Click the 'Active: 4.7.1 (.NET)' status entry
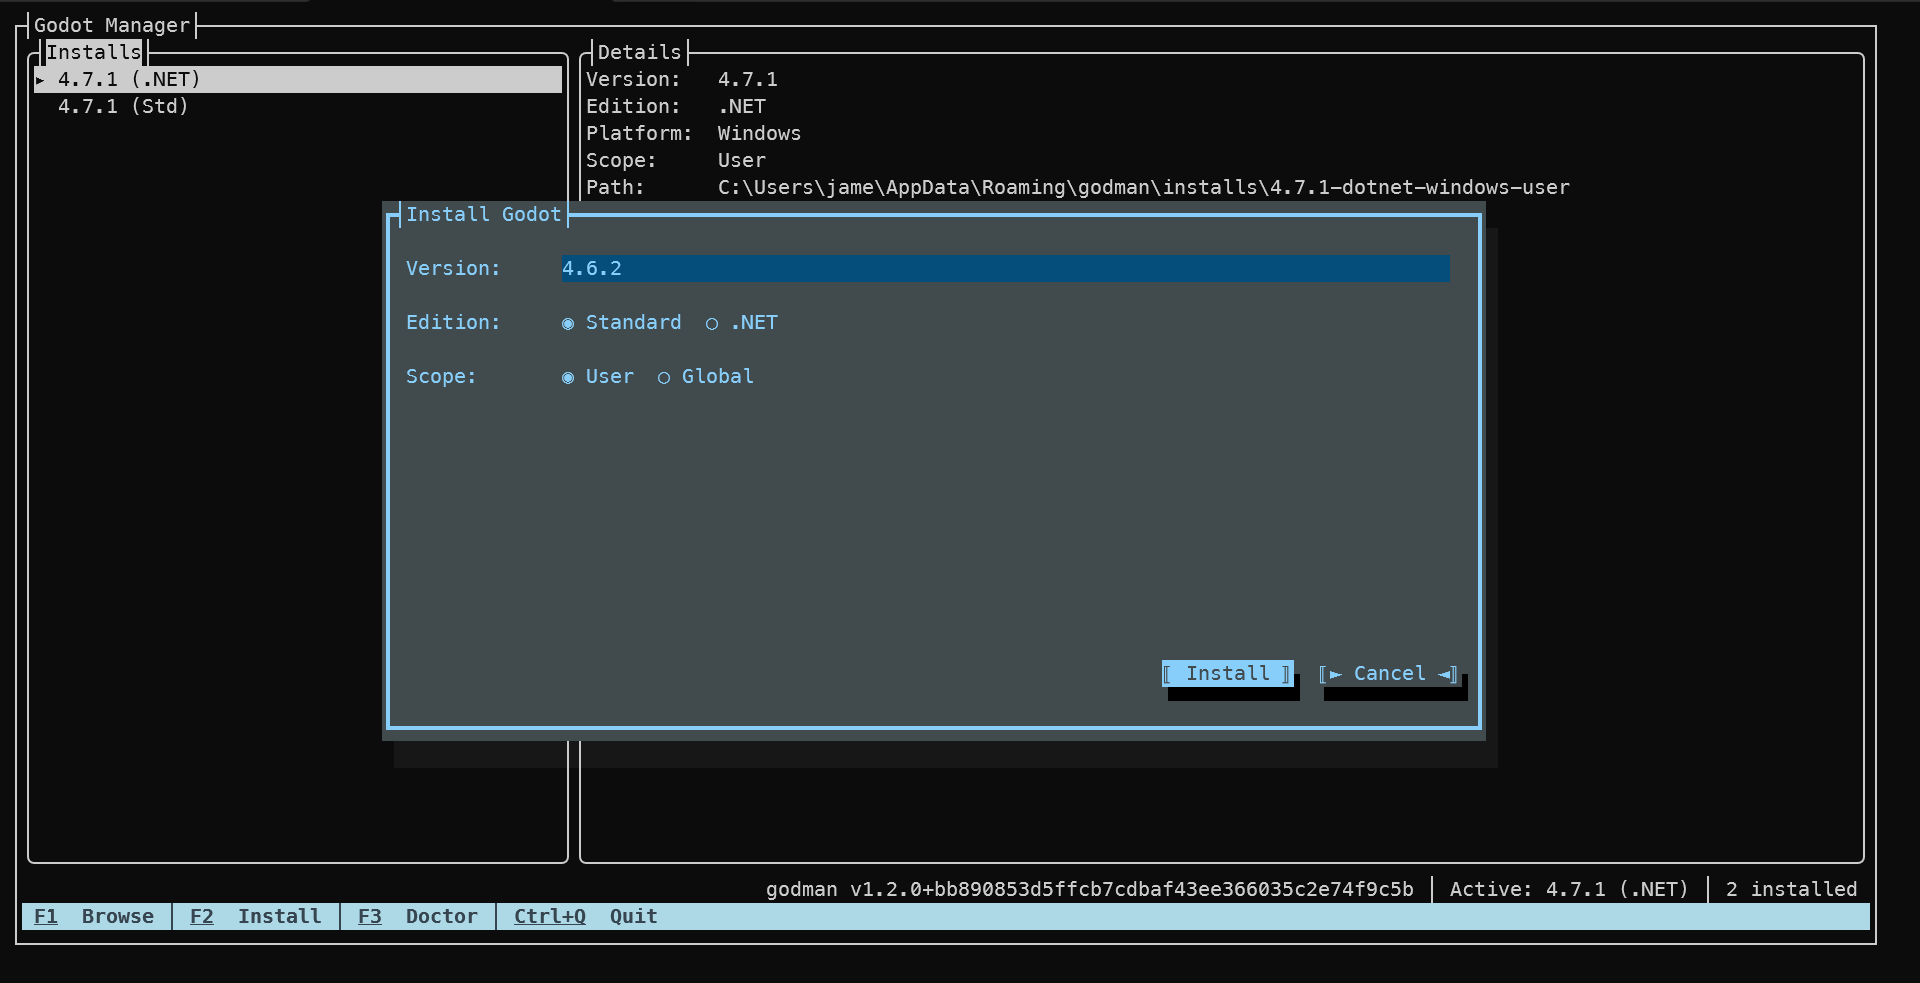Screen dimensions: 1920x983 tap(1569, 890)
